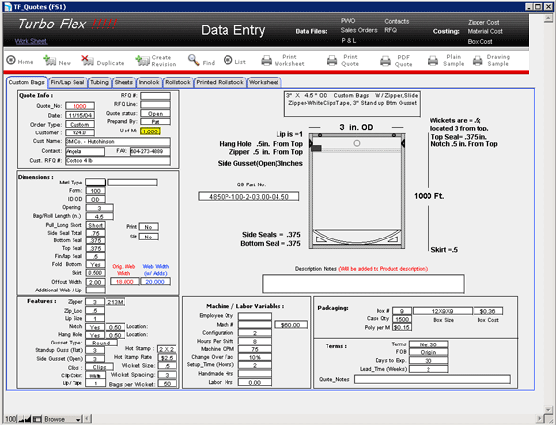Open the P & L data file
Screen dimensions: 556x425
pos(349,40)
